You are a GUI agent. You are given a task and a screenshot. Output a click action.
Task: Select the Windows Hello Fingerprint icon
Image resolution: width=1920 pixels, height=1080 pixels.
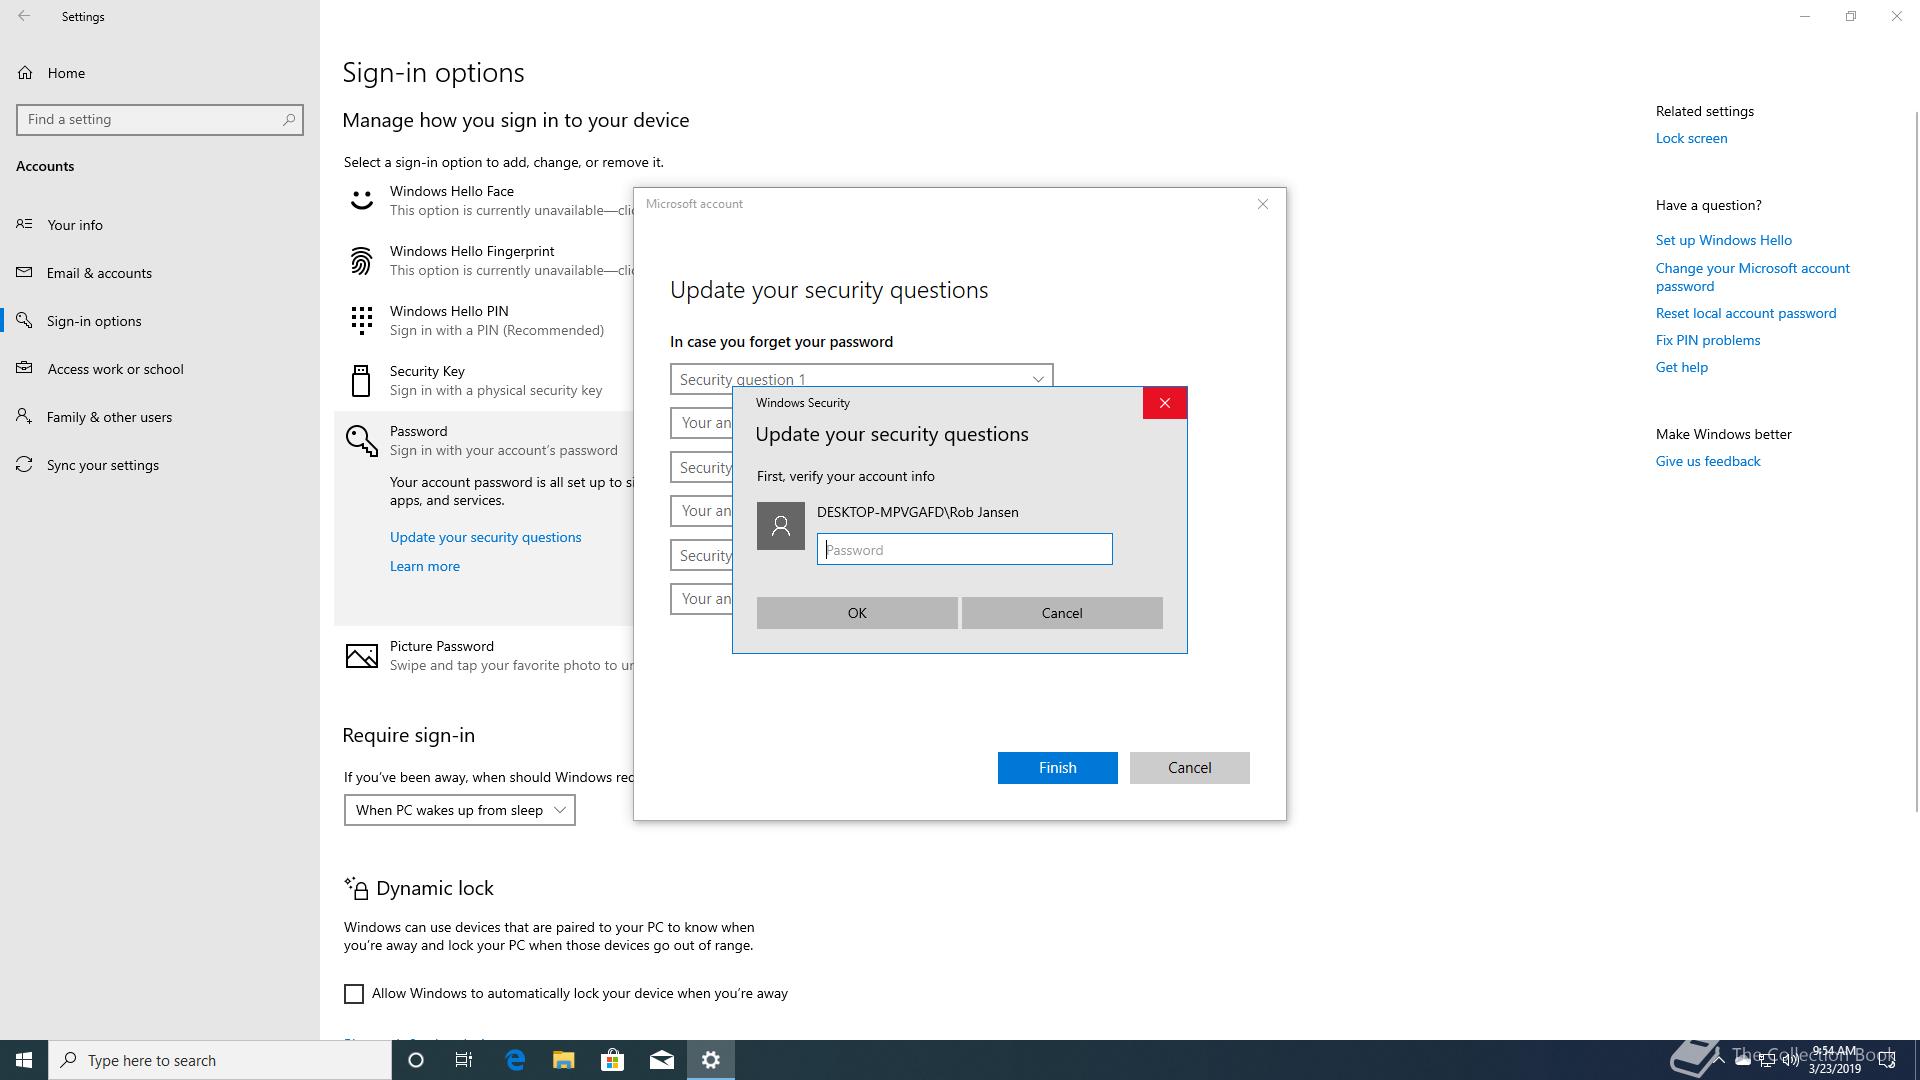pyautogui.click(x=361, y=261)
